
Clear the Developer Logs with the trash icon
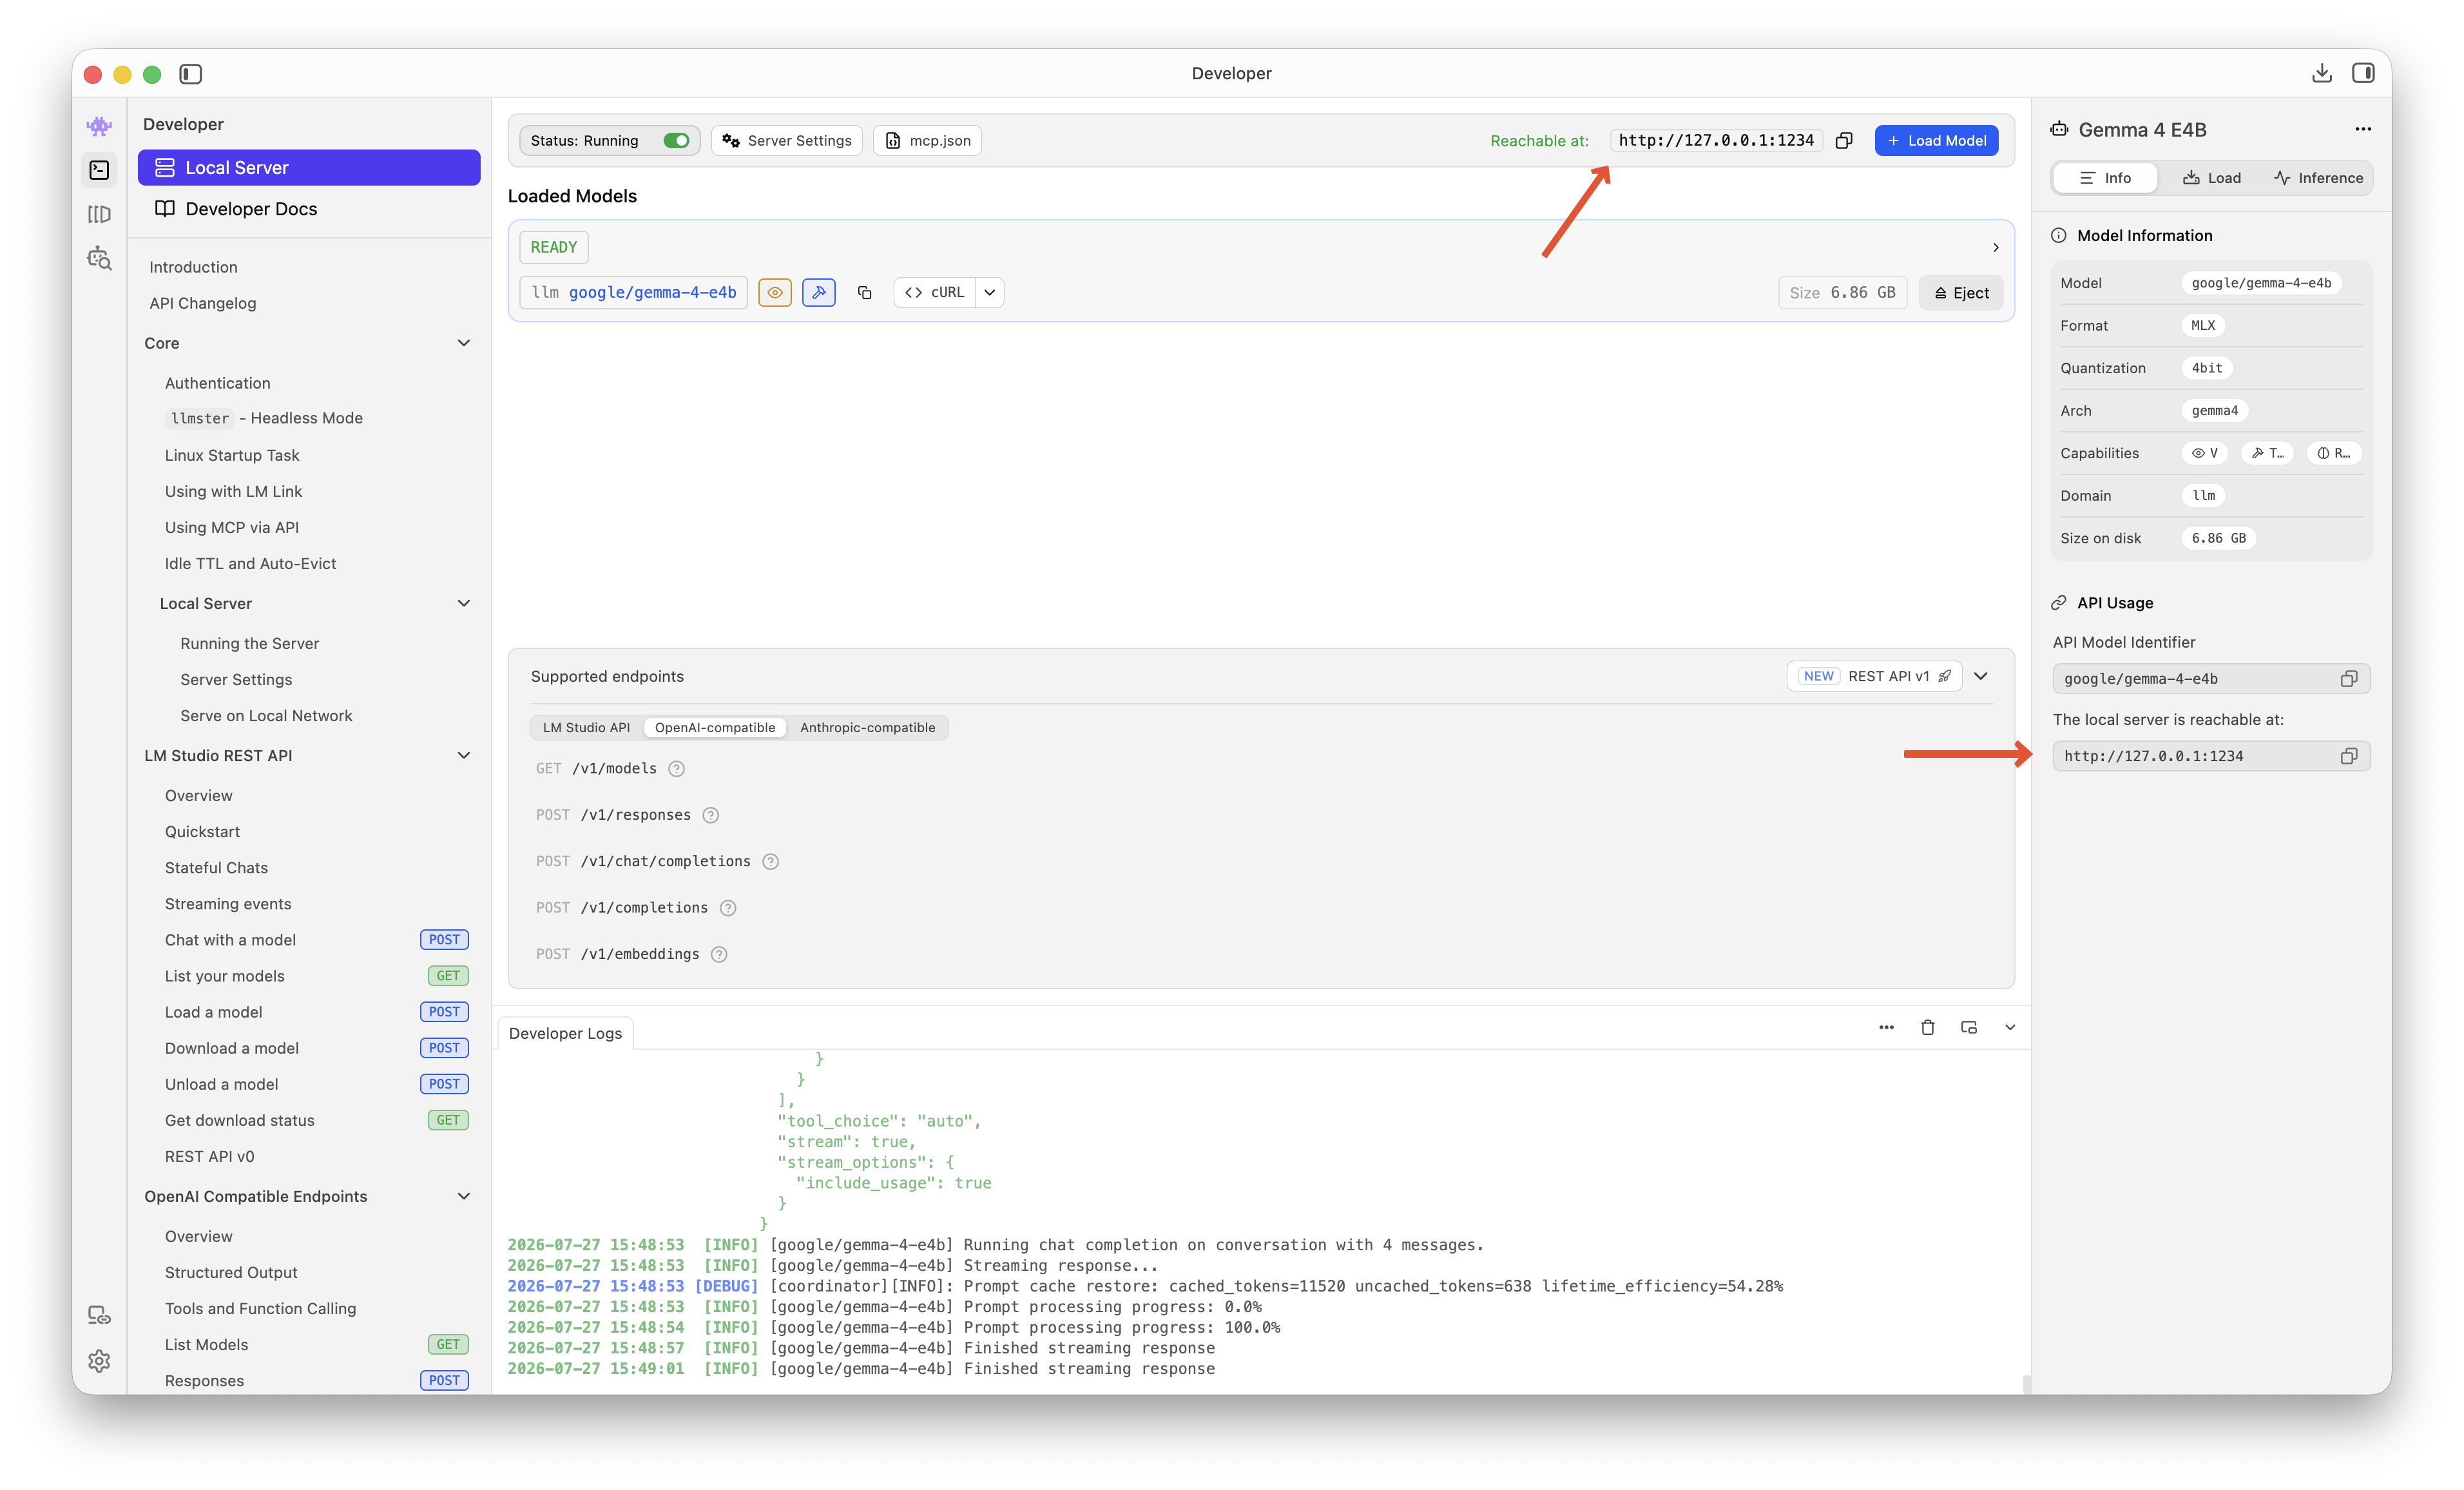tap(1928, 1028)
